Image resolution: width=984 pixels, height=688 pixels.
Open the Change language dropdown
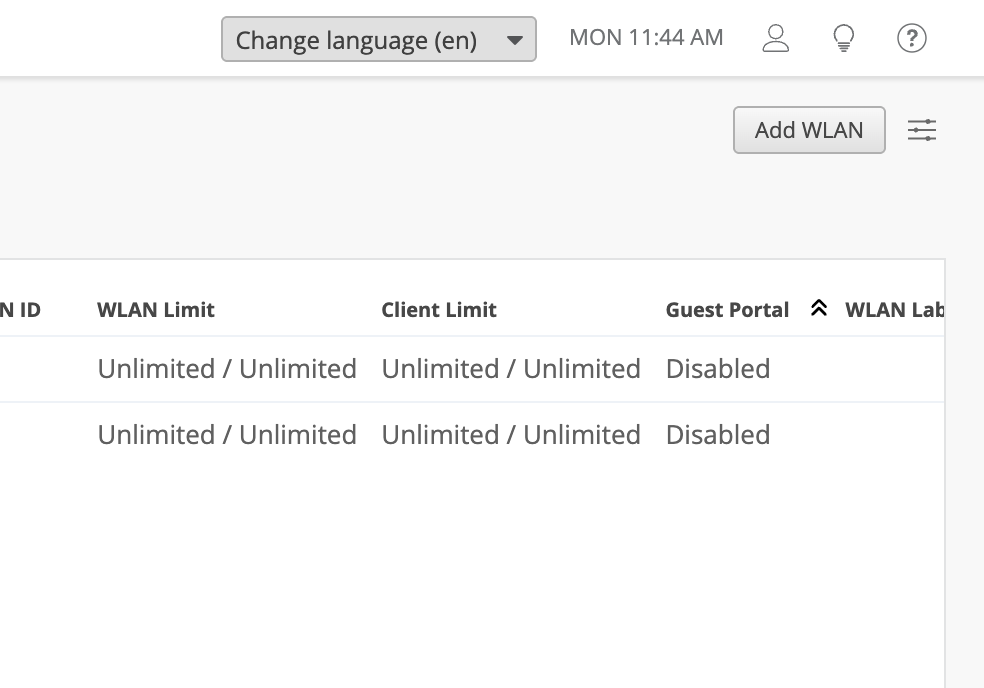[x=378, y=40]
